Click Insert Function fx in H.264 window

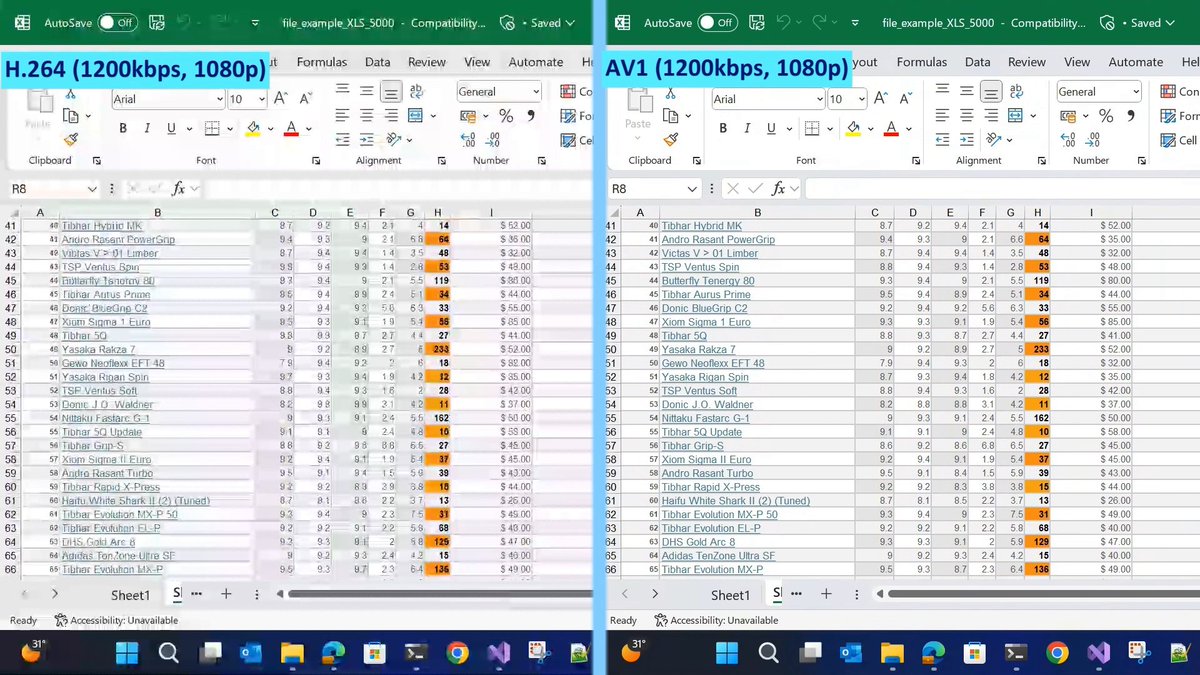(179, 188)
